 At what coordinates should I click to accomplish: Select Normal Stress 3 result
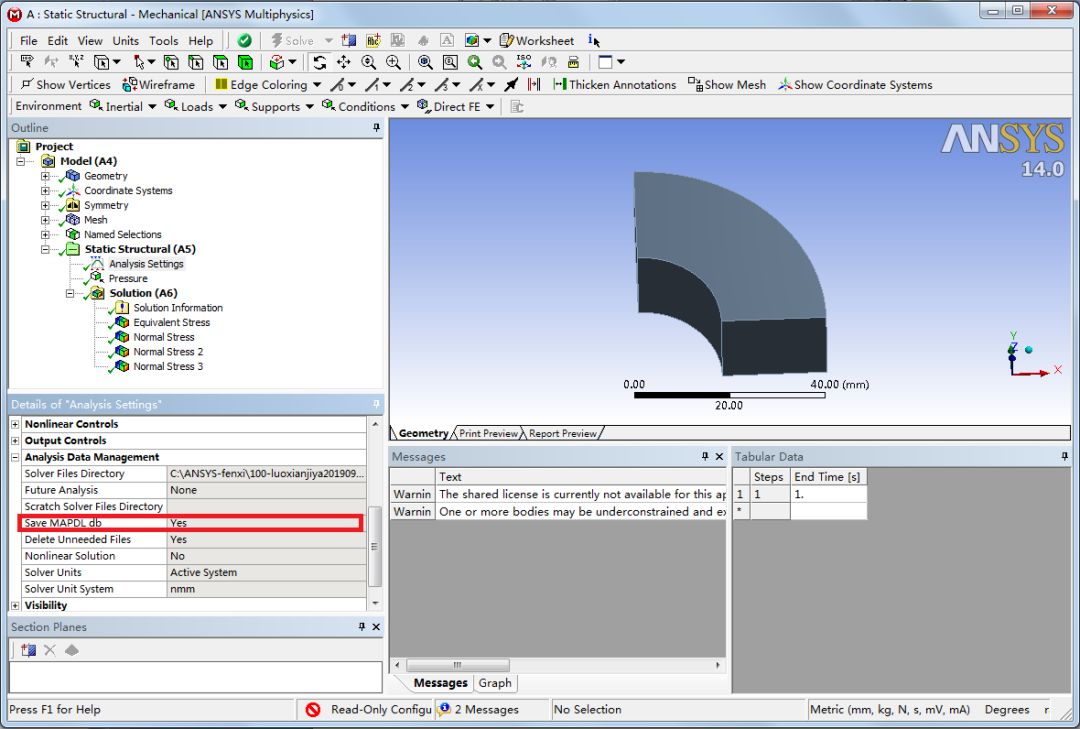[168, 367]
